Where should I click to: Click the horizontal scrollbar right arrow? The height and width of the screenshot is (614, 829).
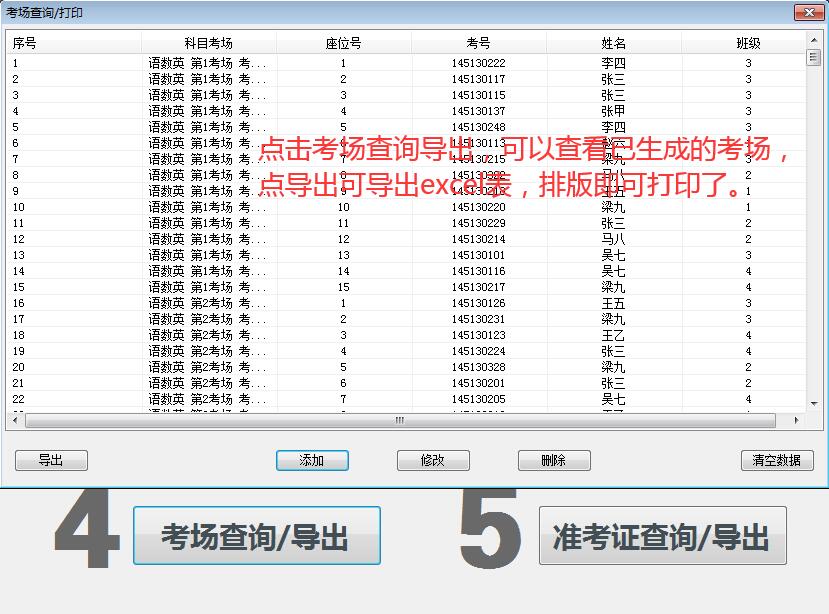point(796,421)
